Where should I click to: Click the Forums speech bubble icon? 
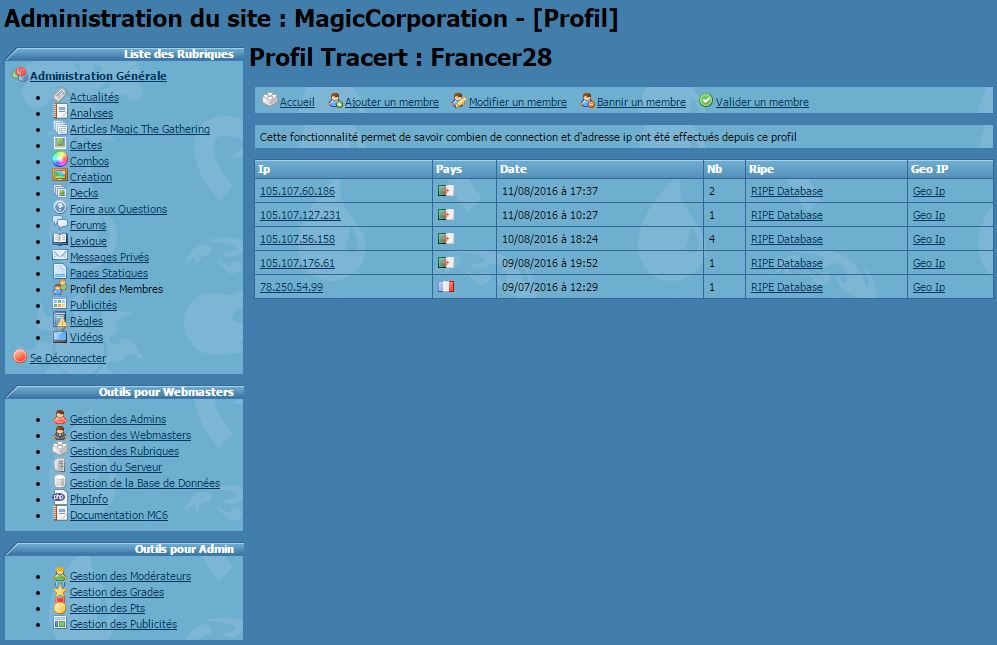[60, 223]
